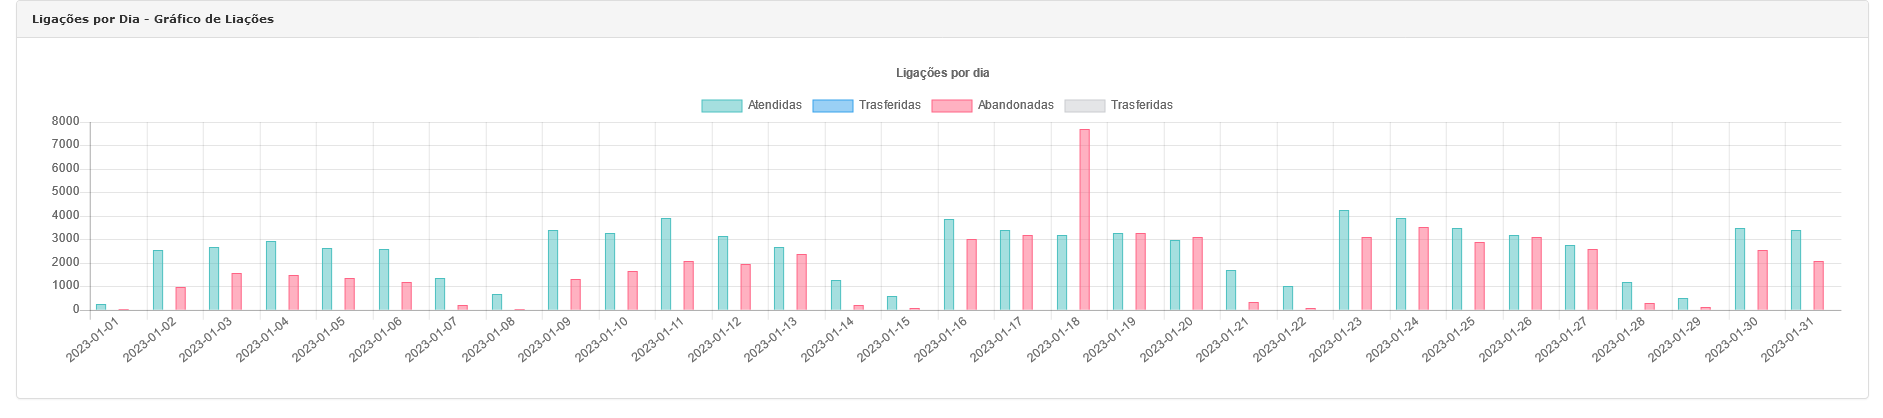Viewport: 1883px width, 418px height.
Task: Click the tallest pink bar on 2023-01-18
Action: point(1084,219)
